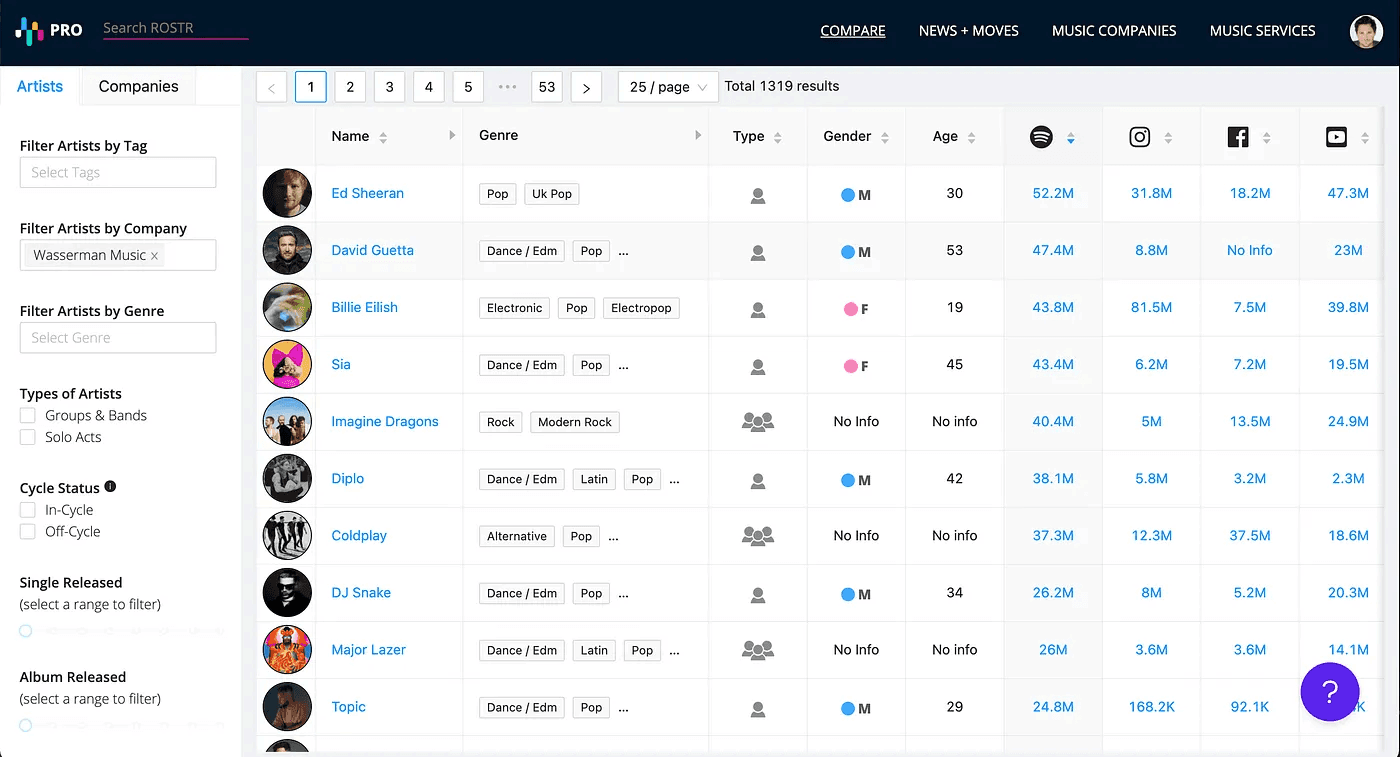The height and width of the screenshot is (757, 1400).
Task: Open Diplo artist photo
Action: [287, 478]
